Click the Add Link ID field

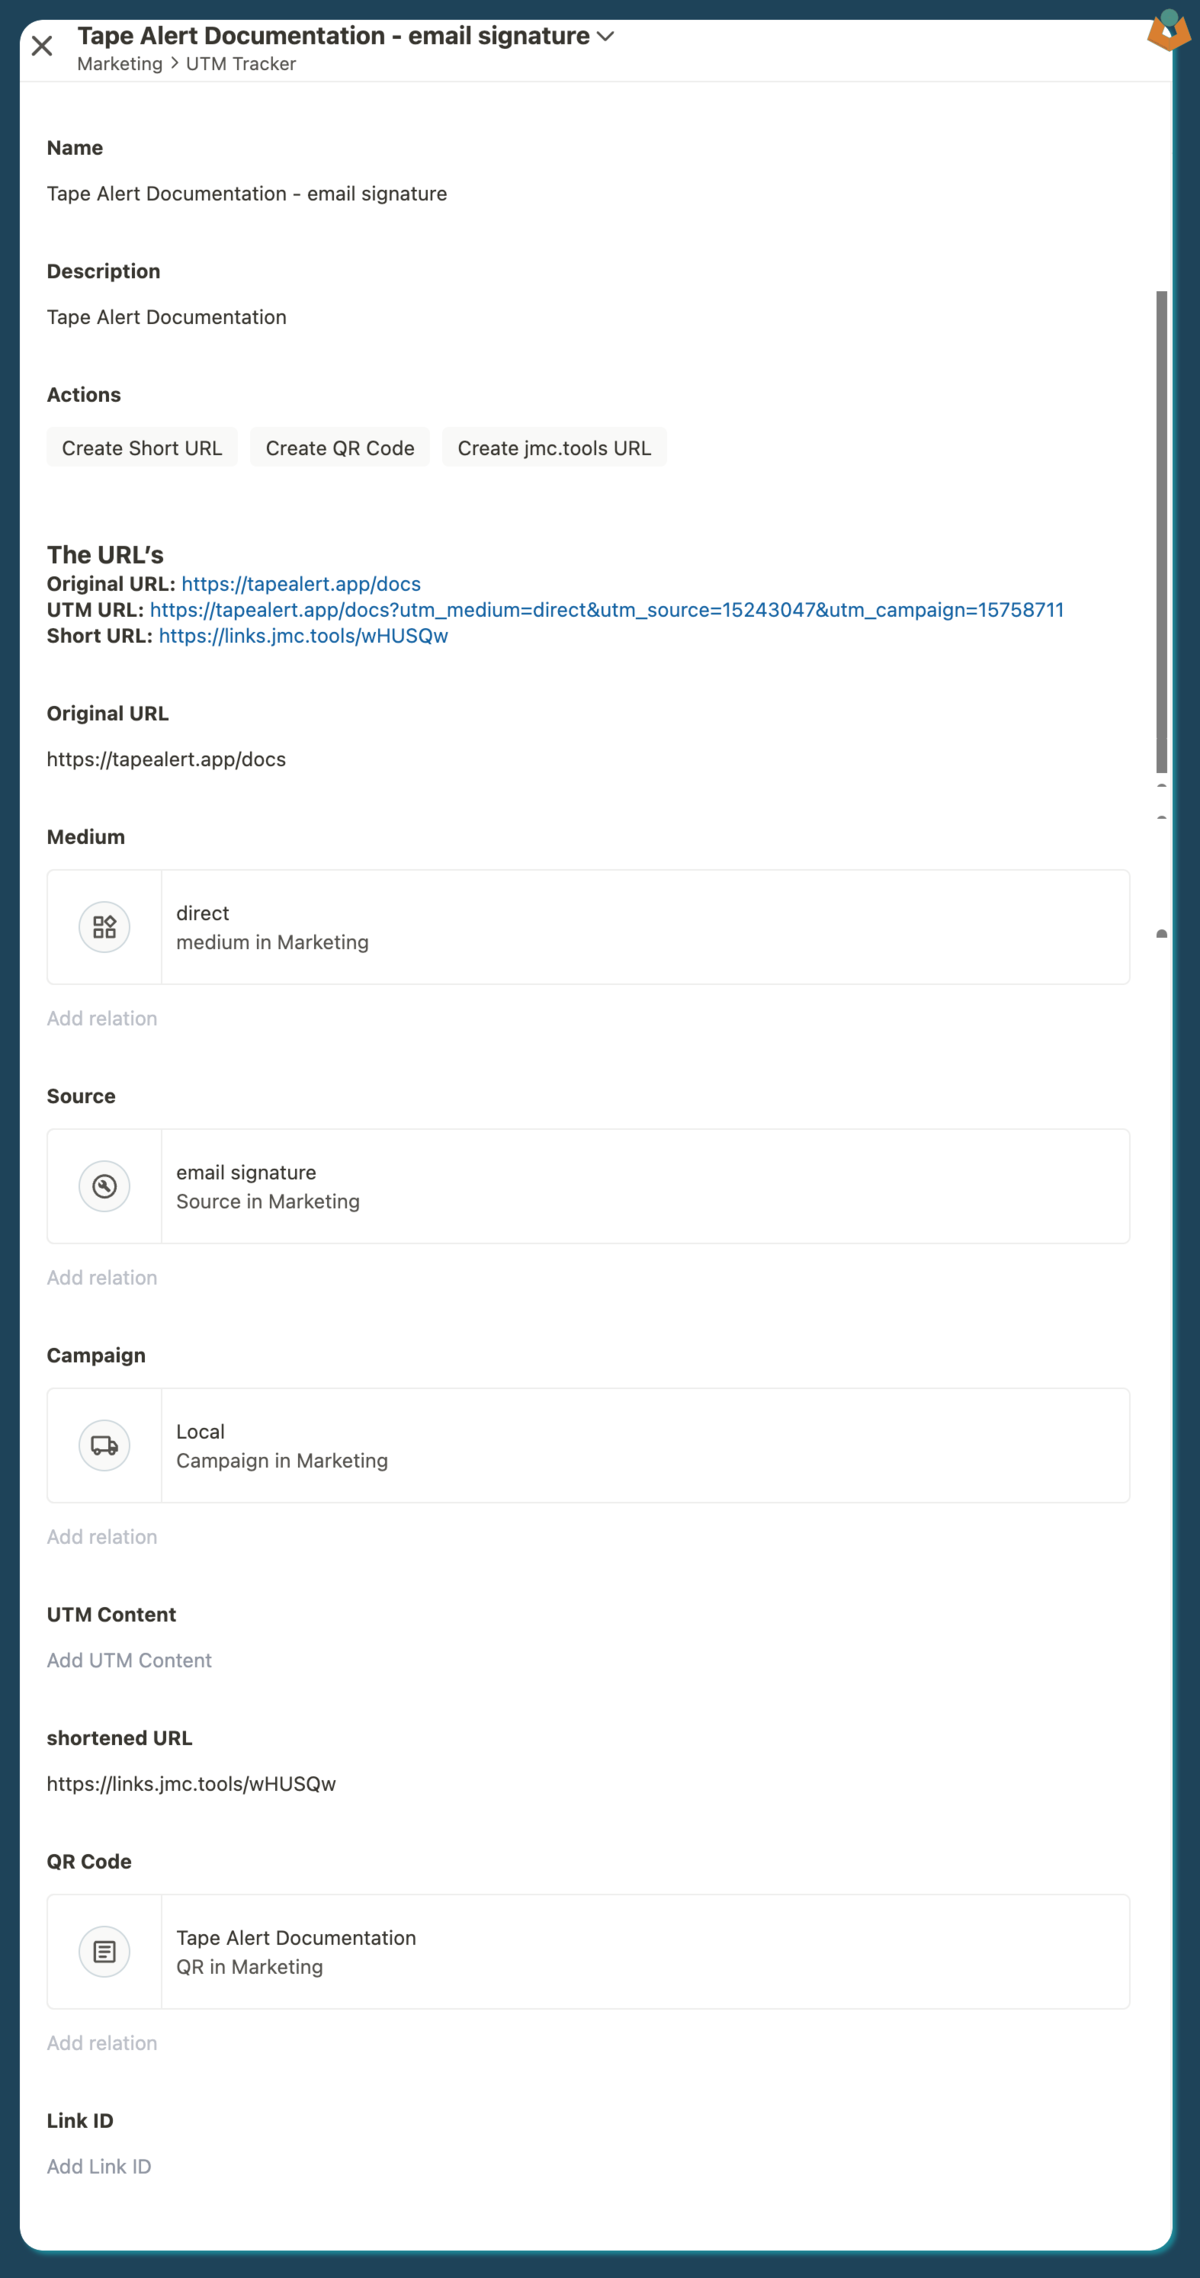99,2166
